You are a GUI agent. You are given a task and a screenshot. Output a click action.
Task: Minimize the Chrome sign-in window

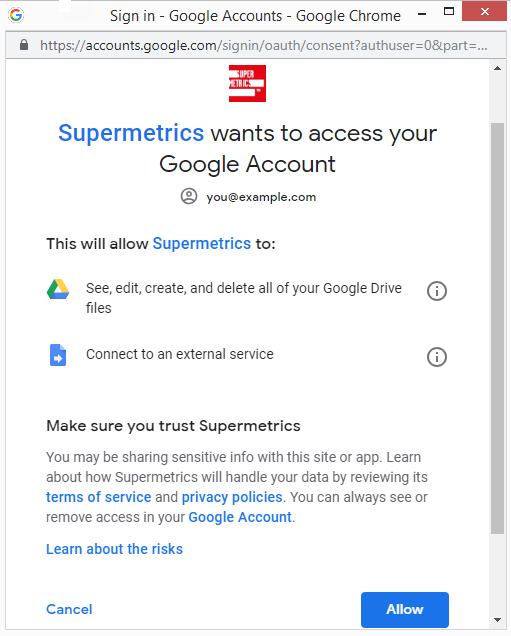[422, 14]
